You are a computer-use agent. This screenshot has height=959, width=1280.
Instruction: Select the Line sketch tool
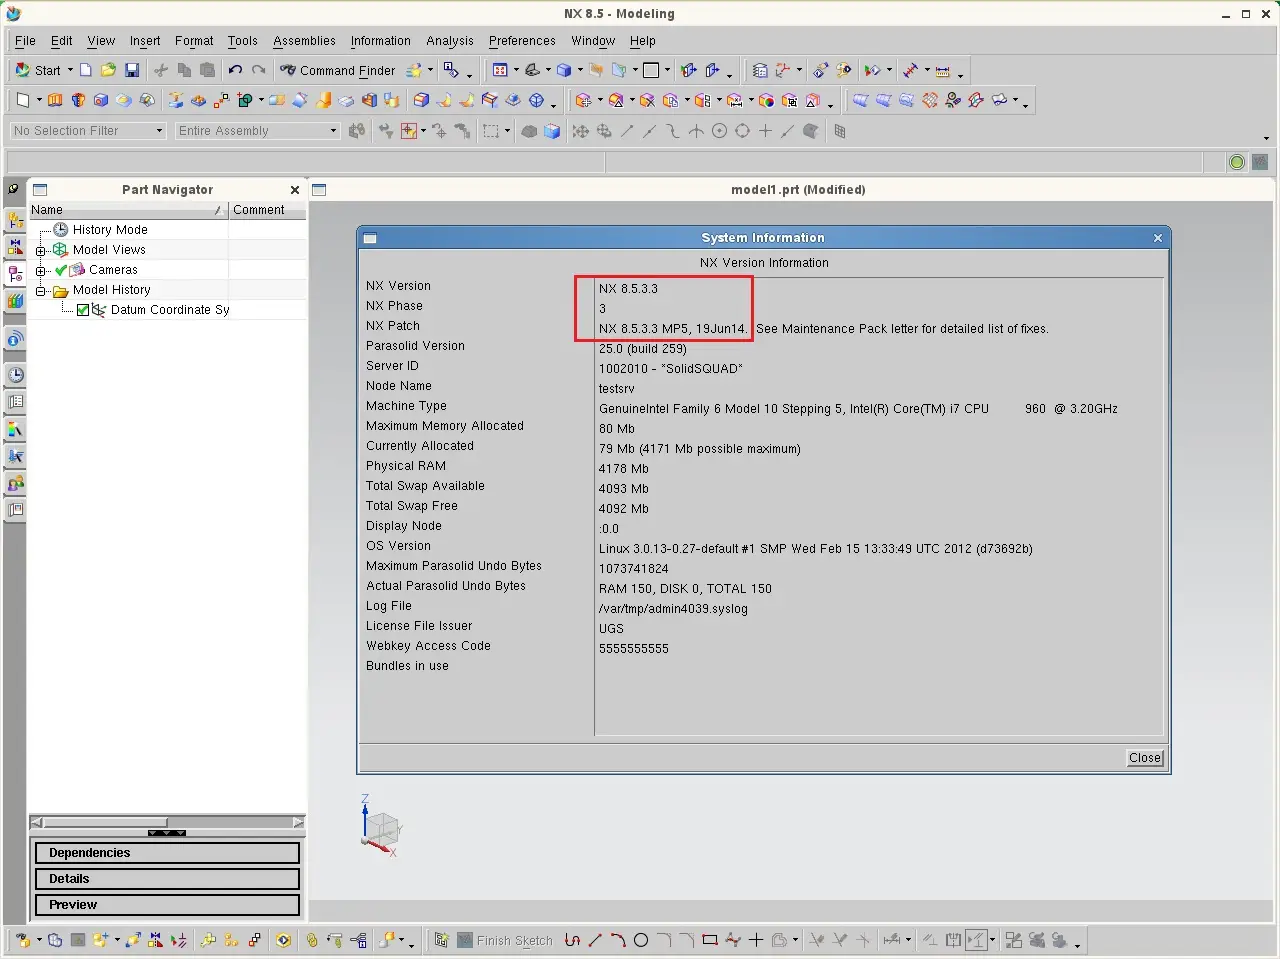pos(595,940)
